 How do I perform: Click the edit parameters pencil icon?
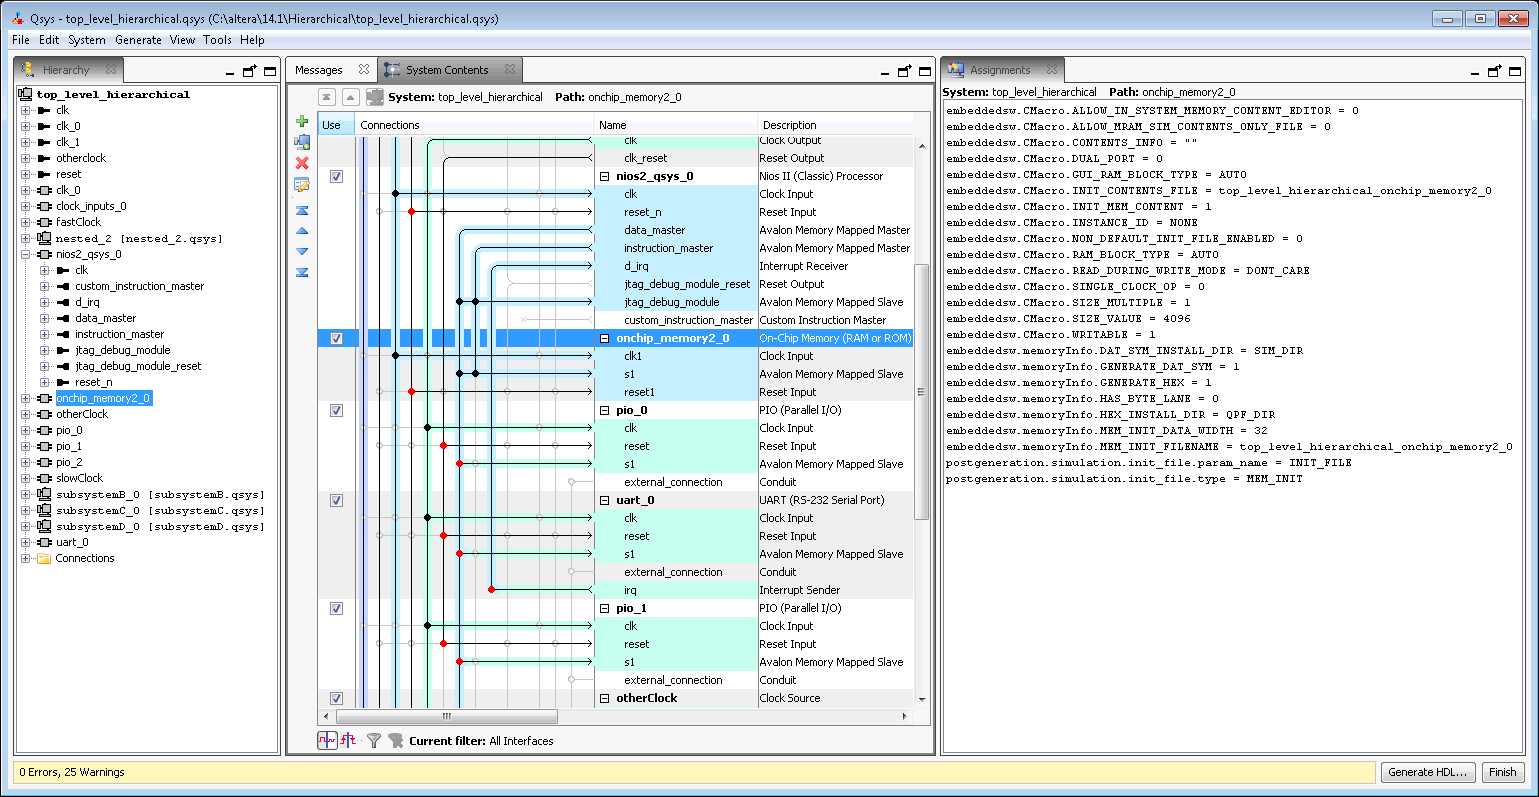tap(302, 185)
